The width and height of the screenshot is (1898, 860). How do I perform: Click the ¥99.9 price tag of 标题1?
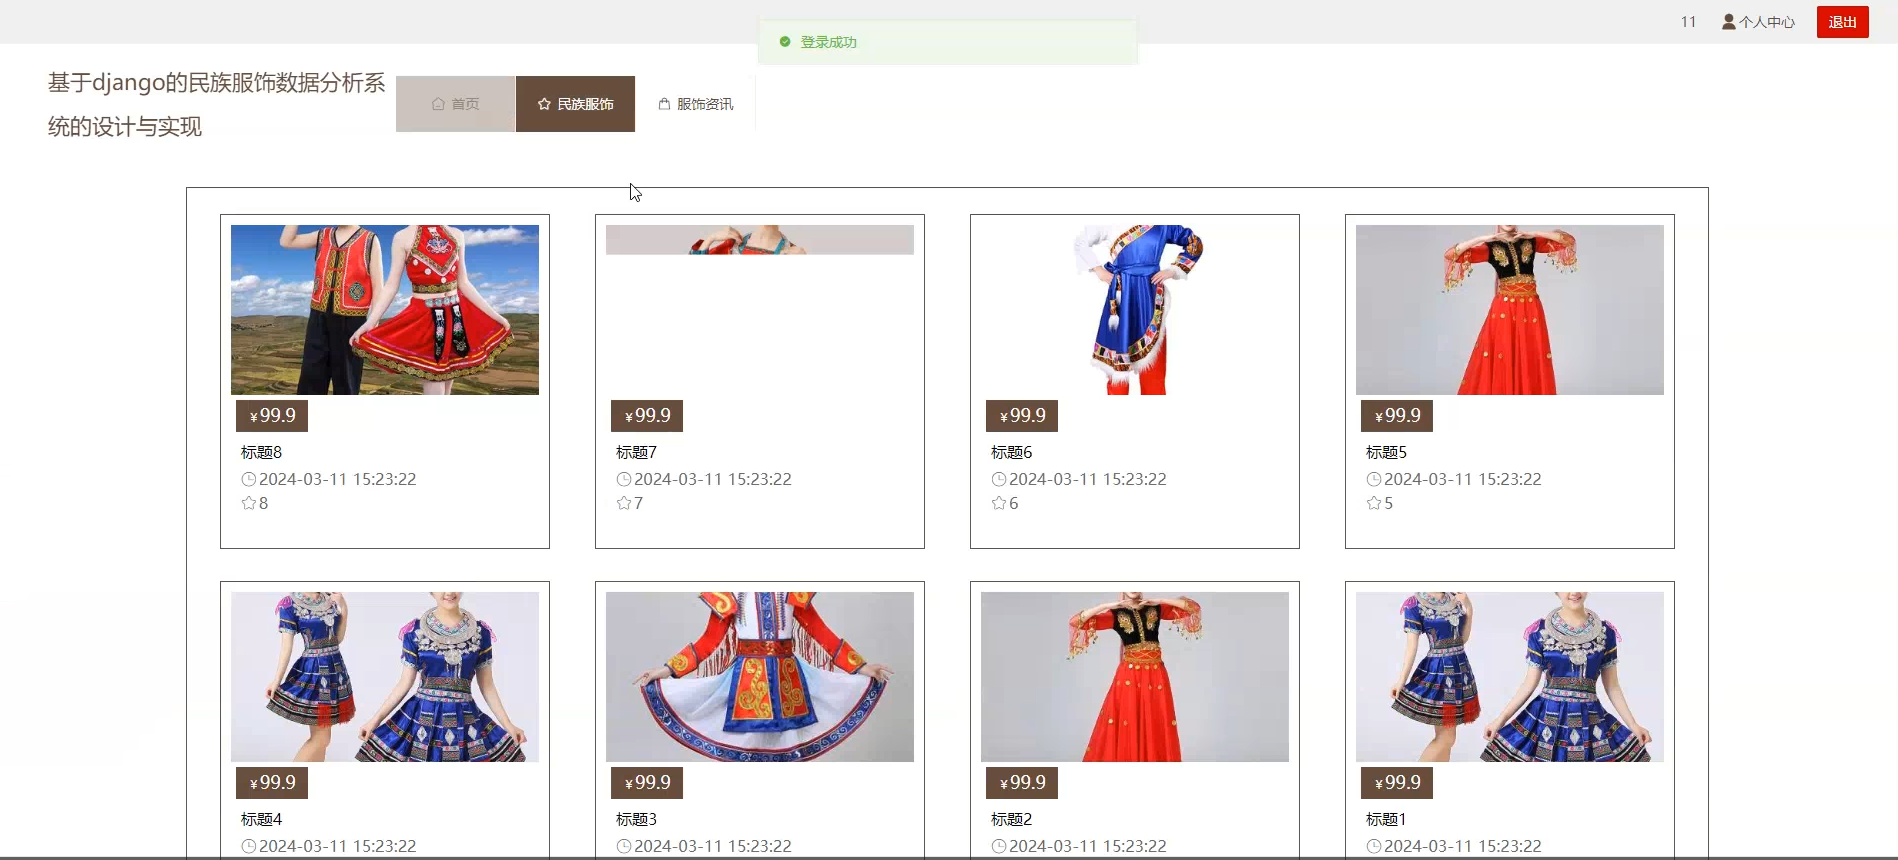(x=1397, y=783)
